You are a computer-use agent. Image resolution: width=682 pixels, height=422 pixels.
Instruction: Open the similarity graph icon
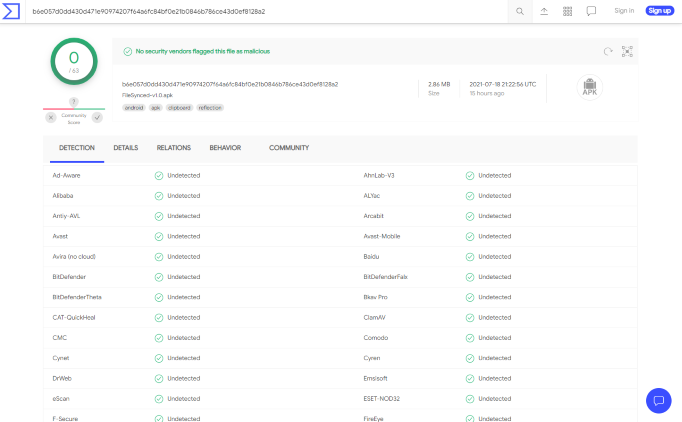click(627, 51)
